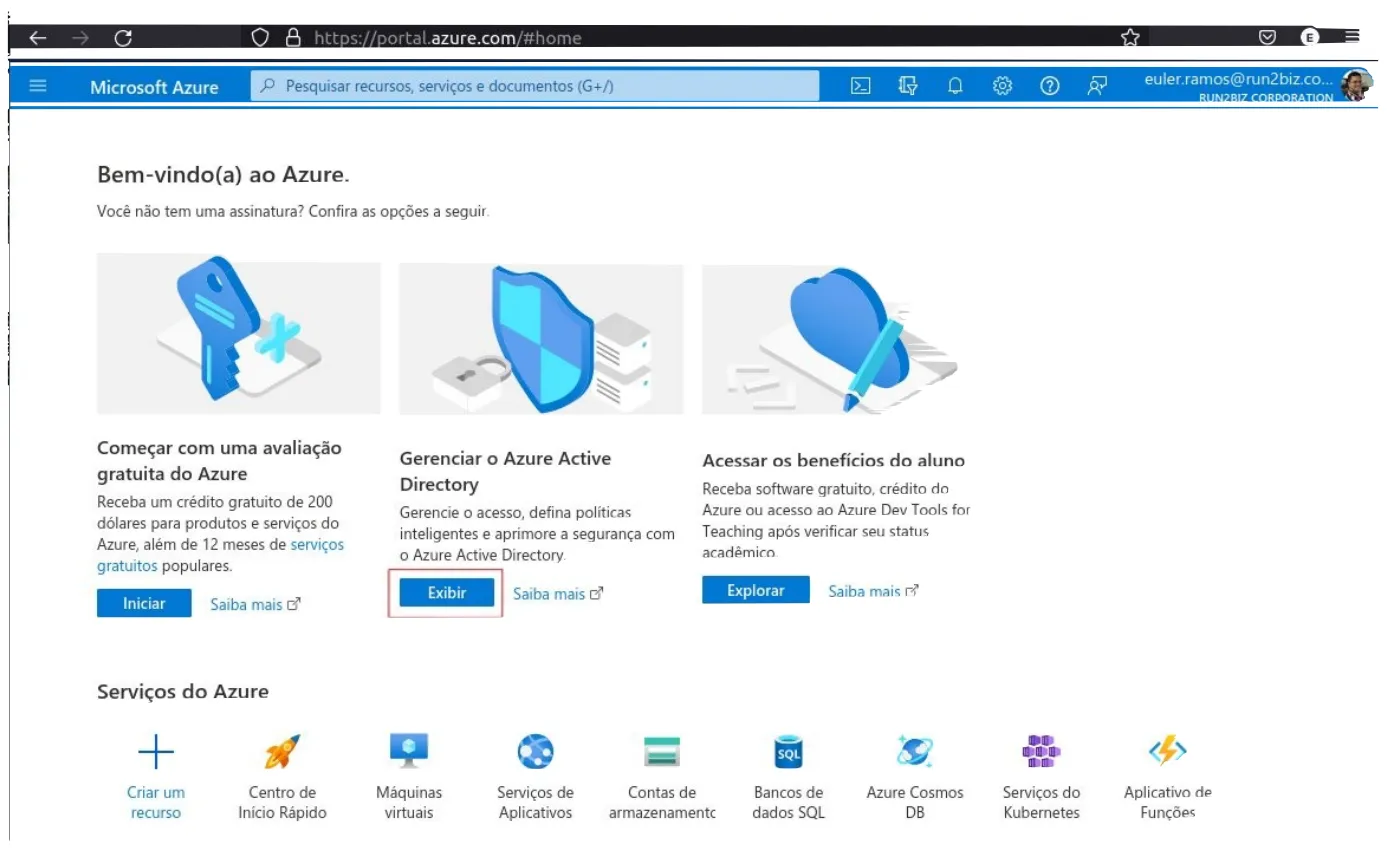Click the browser address bar URL
The height and width of the screenshot is (854, 1393).
coord(447,38)
